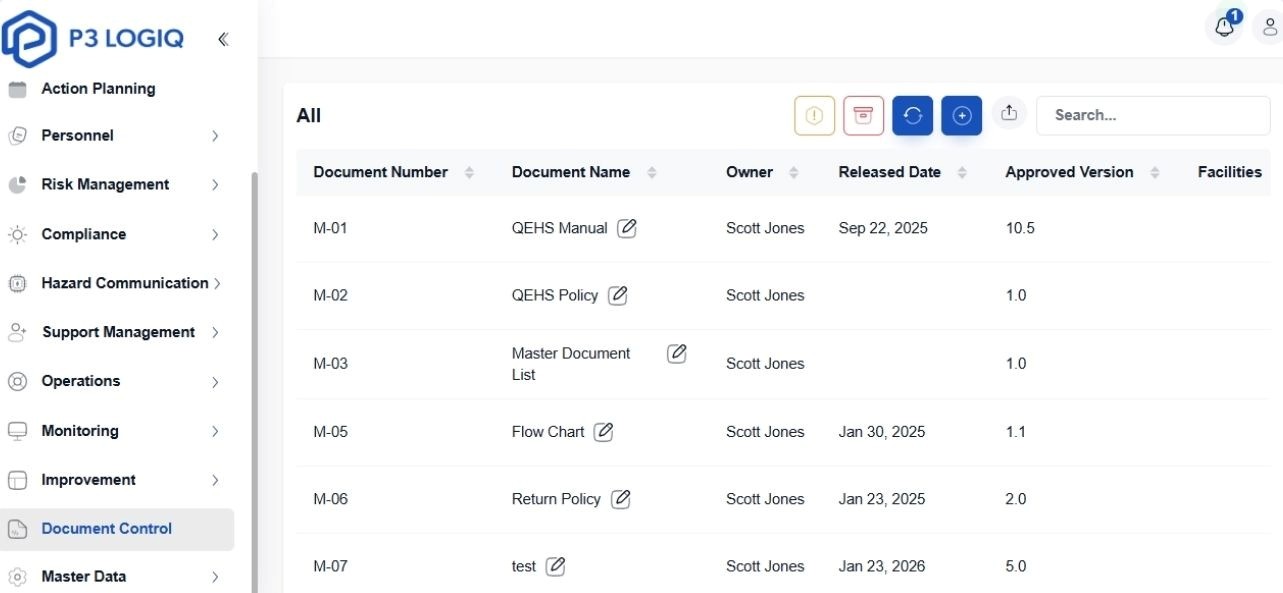Click the Action Planning calendar icon
The image size is (1283, 593).
(x=17, y=89)
